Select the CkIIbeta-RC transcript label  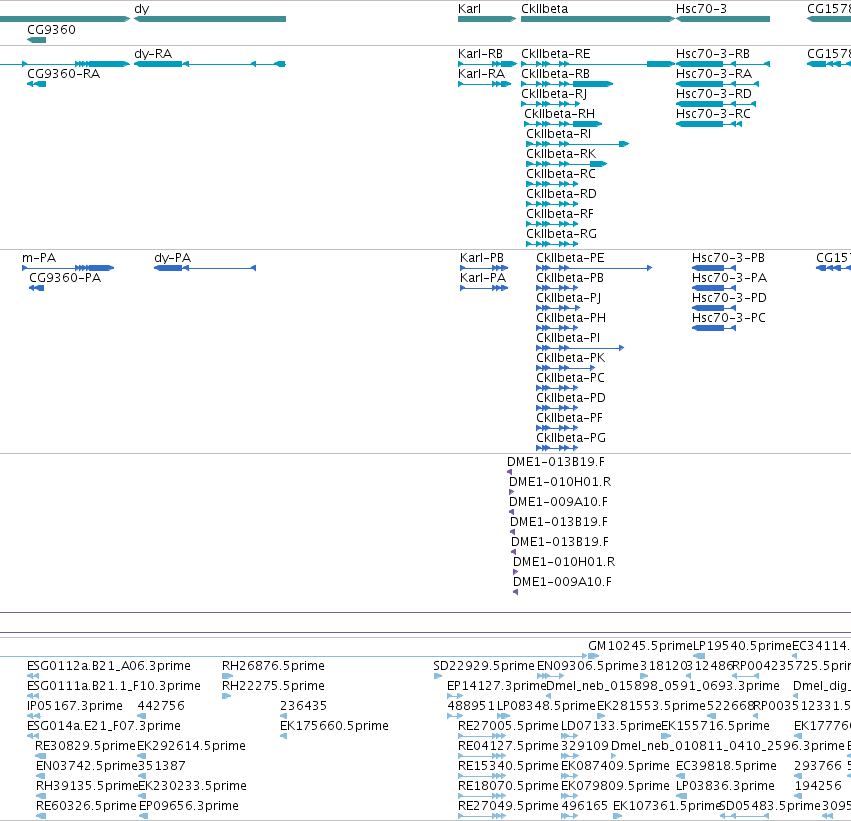(x=561, y=174)
